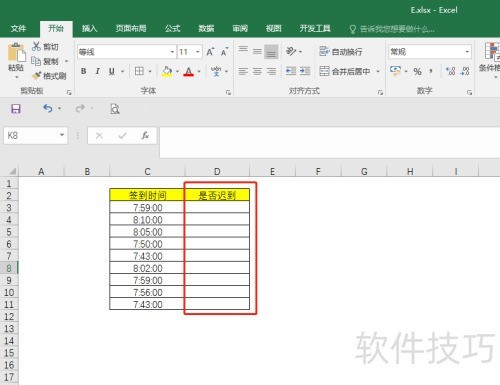Increase indent icon

tap(305, 71)
